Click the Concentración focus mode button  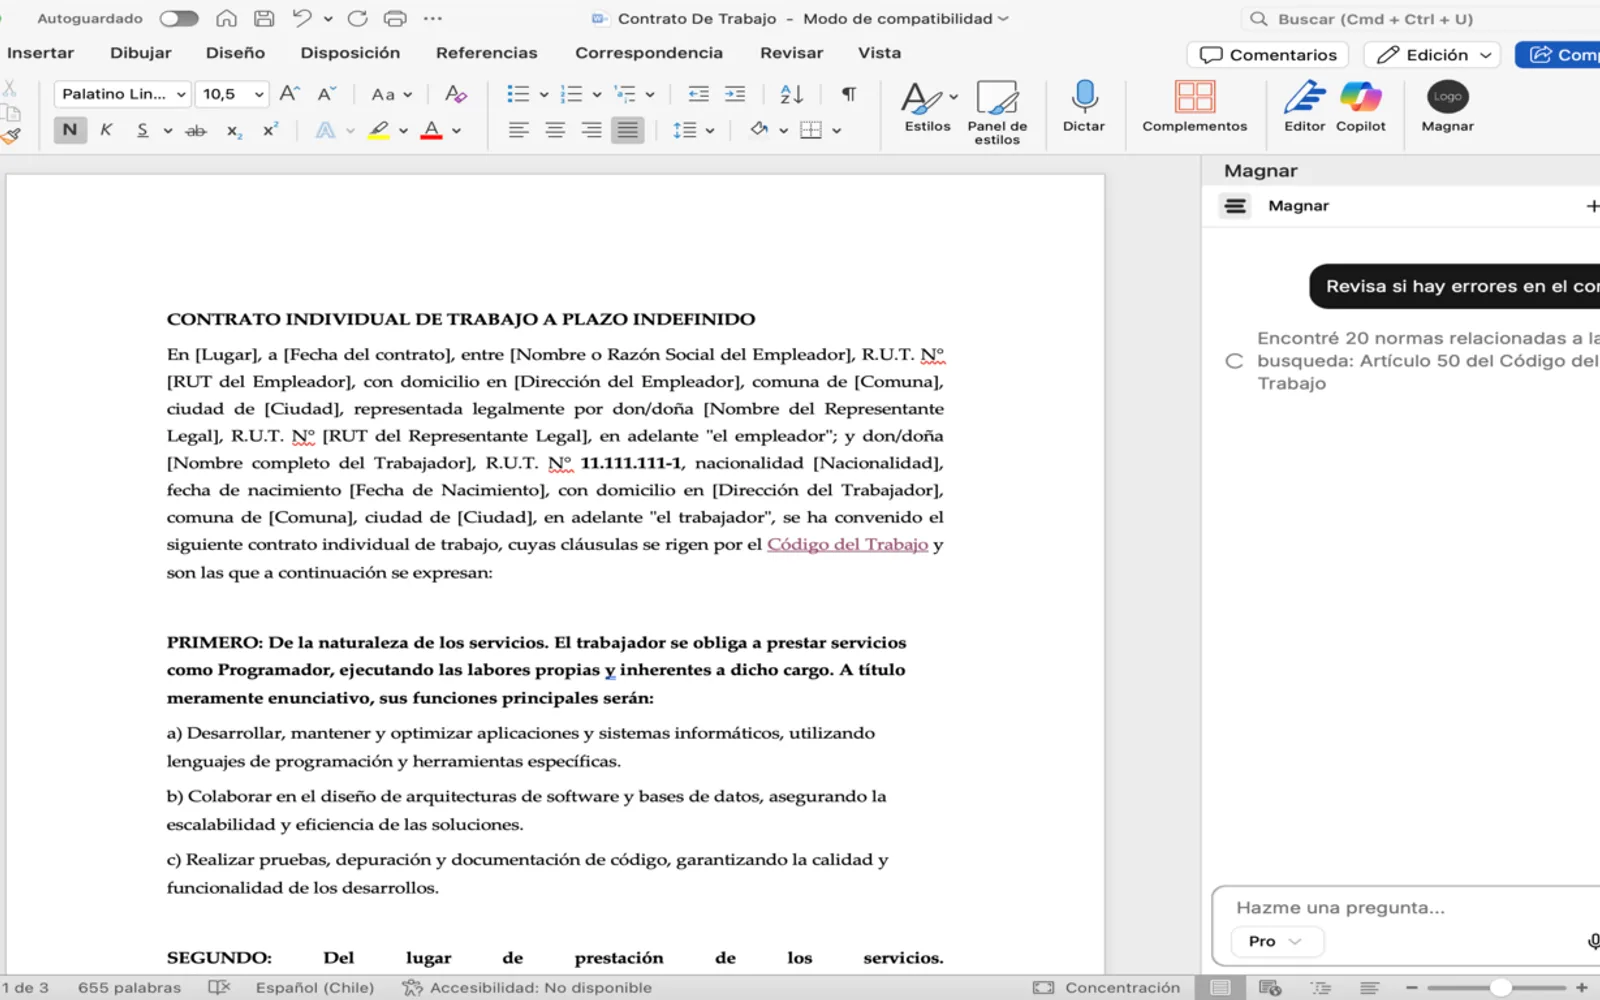(1107, 987)
